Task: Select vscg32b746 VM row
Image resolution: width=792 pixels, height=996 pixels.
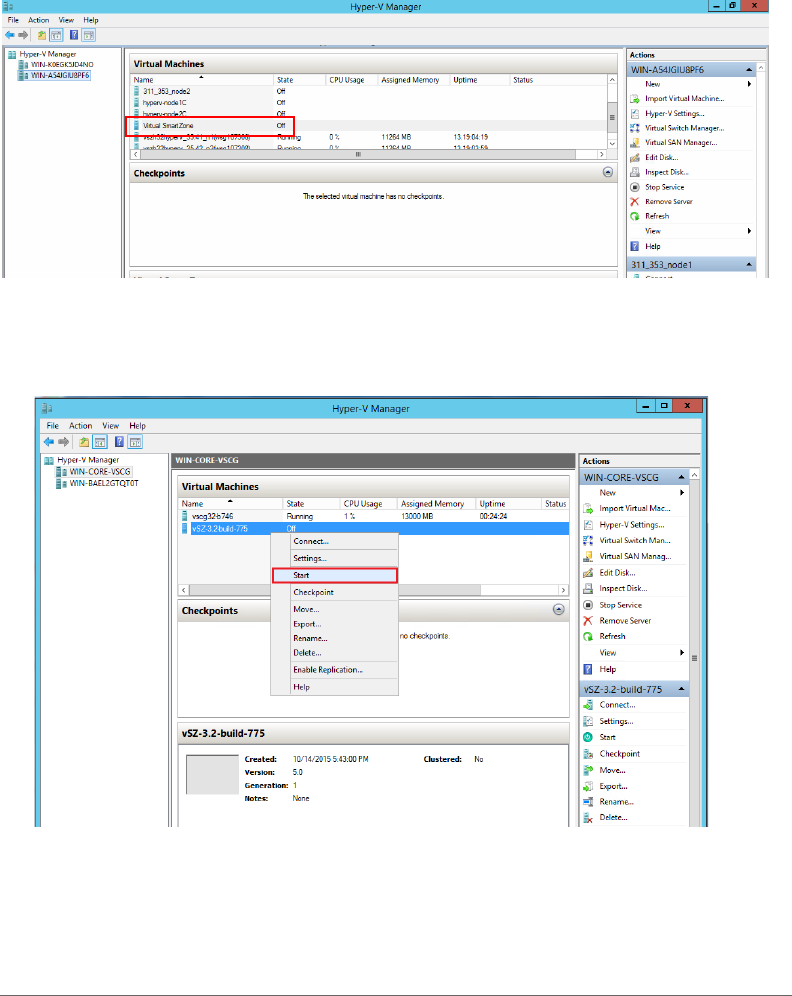Action: click(x=374, y=516)
